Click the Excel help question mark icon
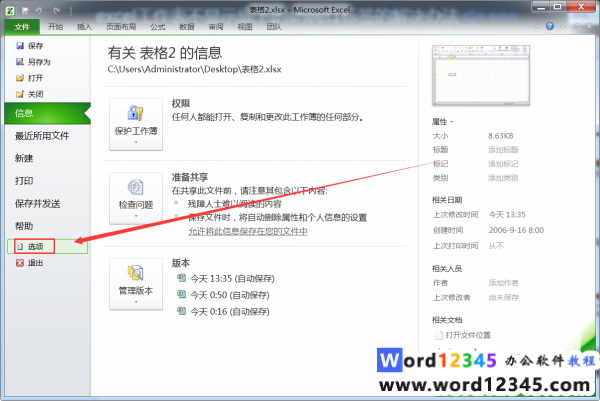600x401 pixels. 550,26
